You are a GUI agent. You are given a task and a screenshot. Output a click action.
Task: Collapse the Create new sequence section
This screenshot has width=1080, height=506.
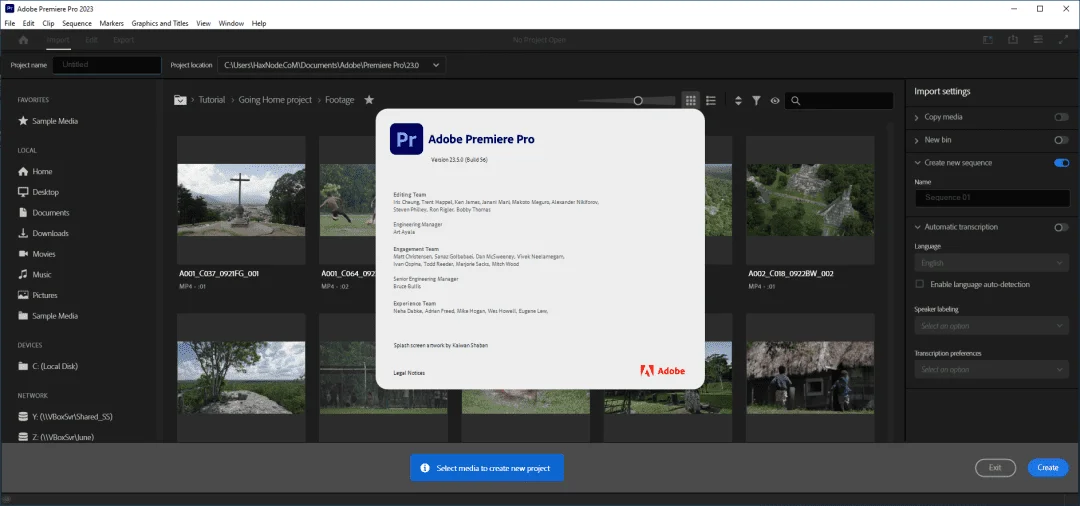[x=917, y=163]
